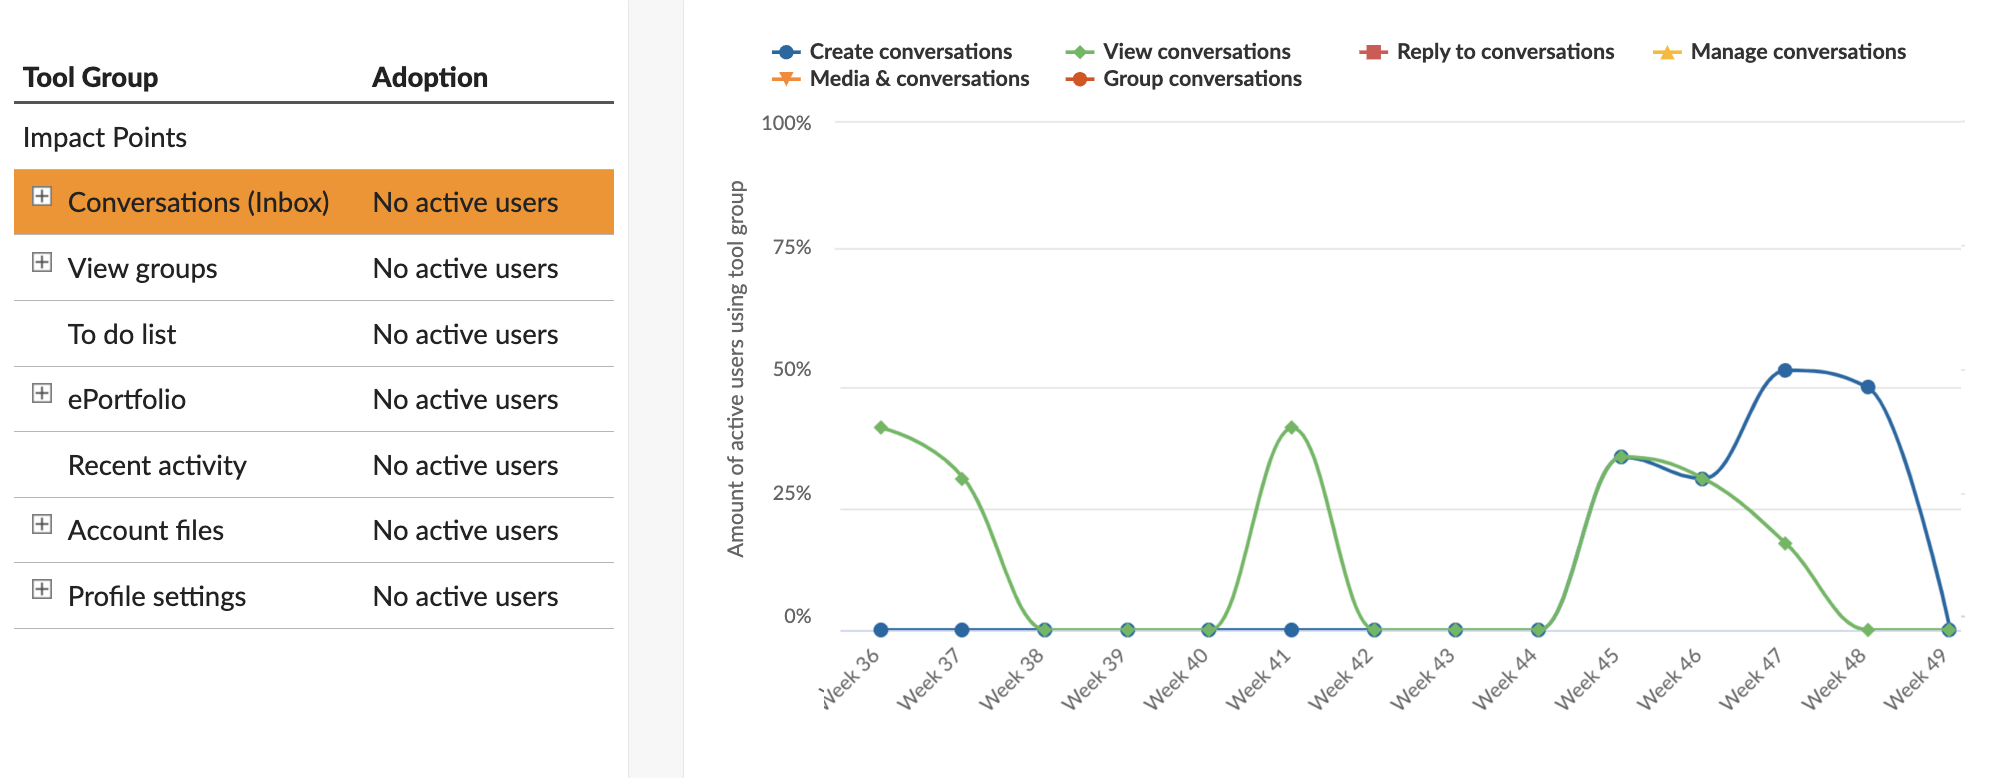Click View conversations data point at Week 41

1291,428
